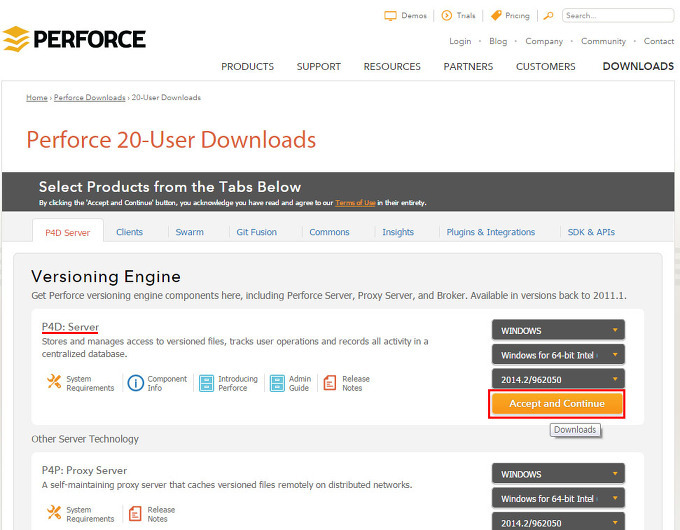Image resolution: width=680 pixels, height=530 pixels.
Task: Open P4P platform dropdown showing WINDOWS
Action: pyautogui.click(x=558, y=474)
